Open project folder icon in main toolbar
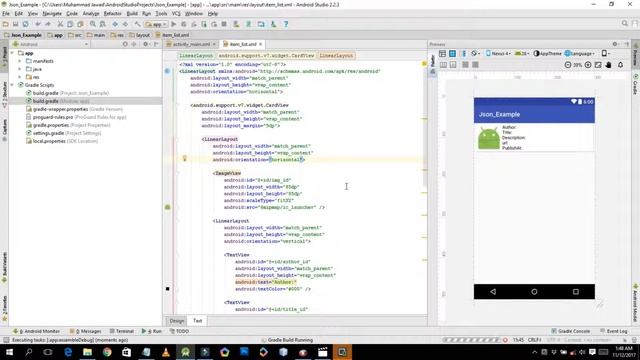The width and height of the screenshot is (640, 360). click(x=6, y=24)
